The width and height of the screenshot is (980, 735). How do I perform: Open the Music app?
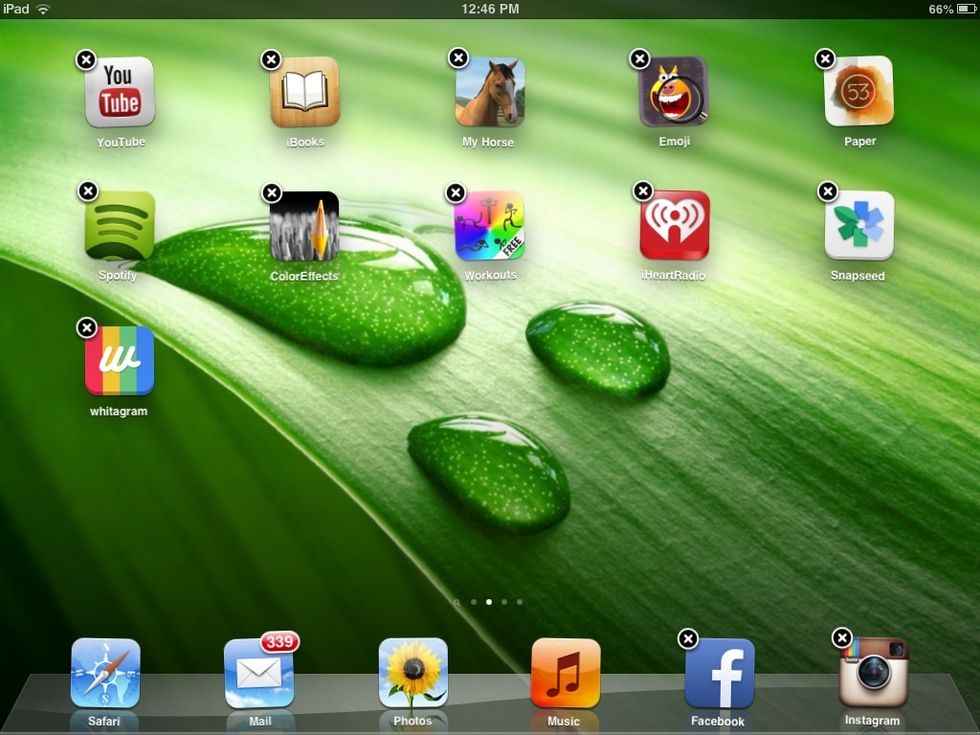tap(565, 674)
